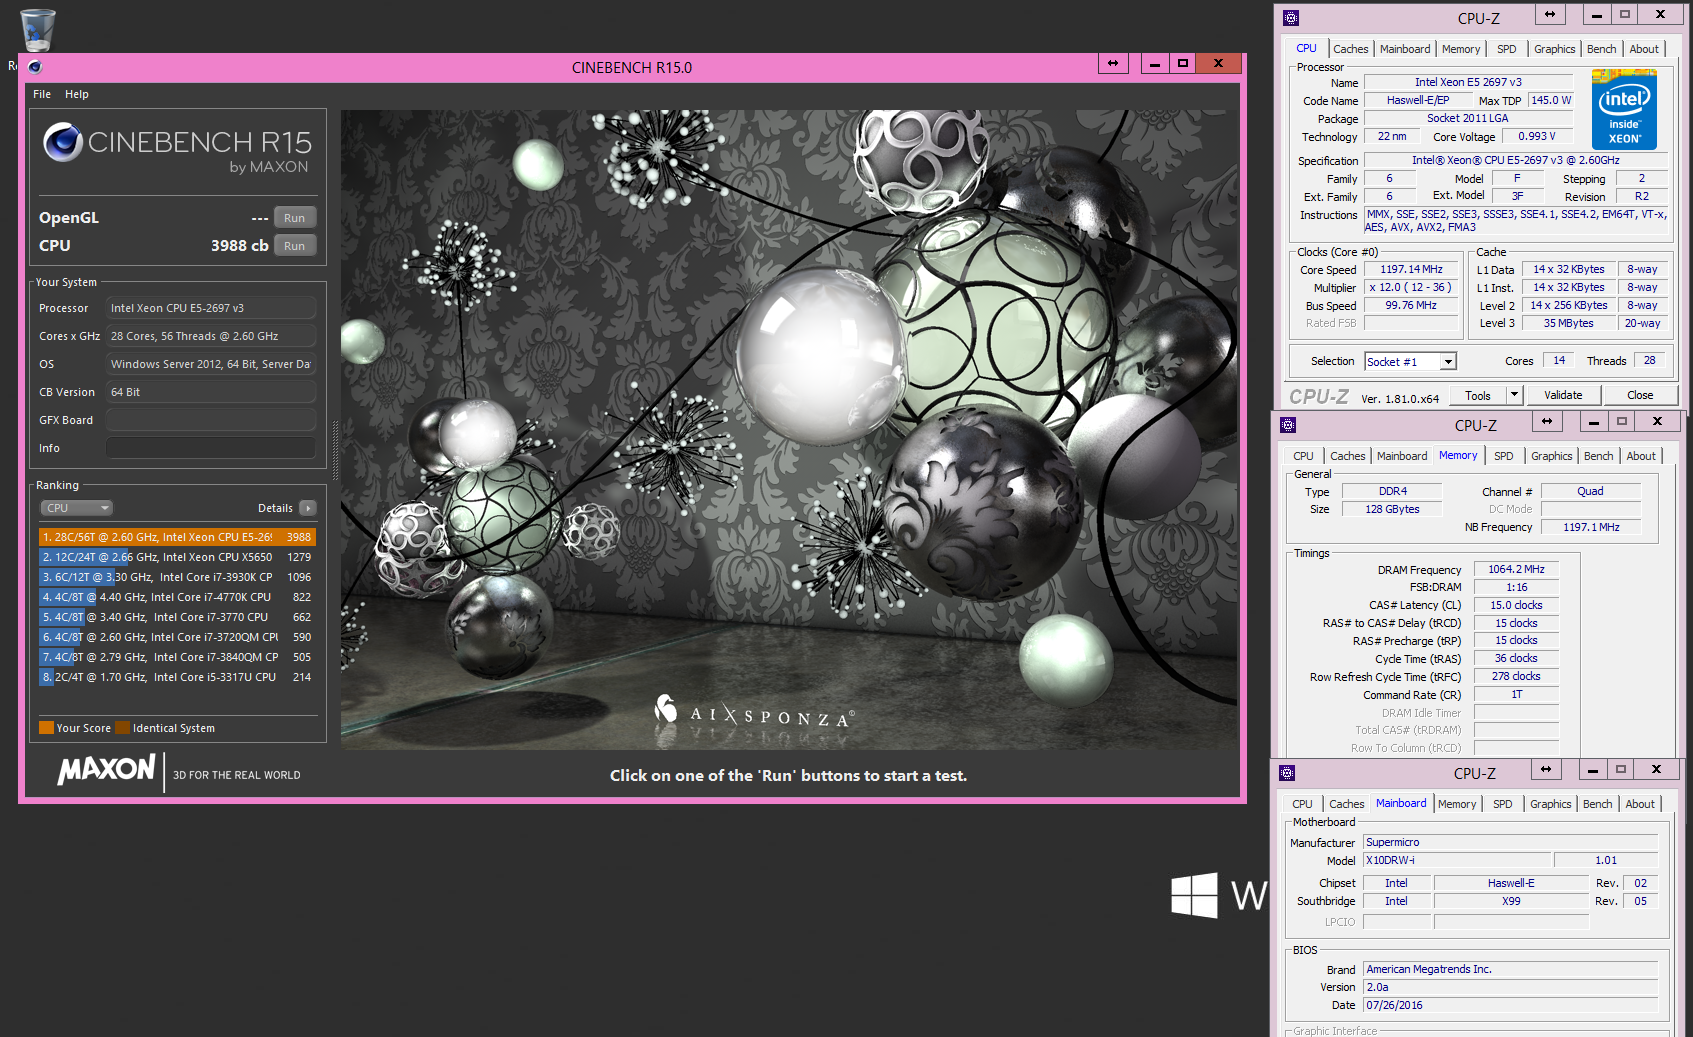Expand the Tools dropdown arrow in CPU-Z

coord(1514,395)
